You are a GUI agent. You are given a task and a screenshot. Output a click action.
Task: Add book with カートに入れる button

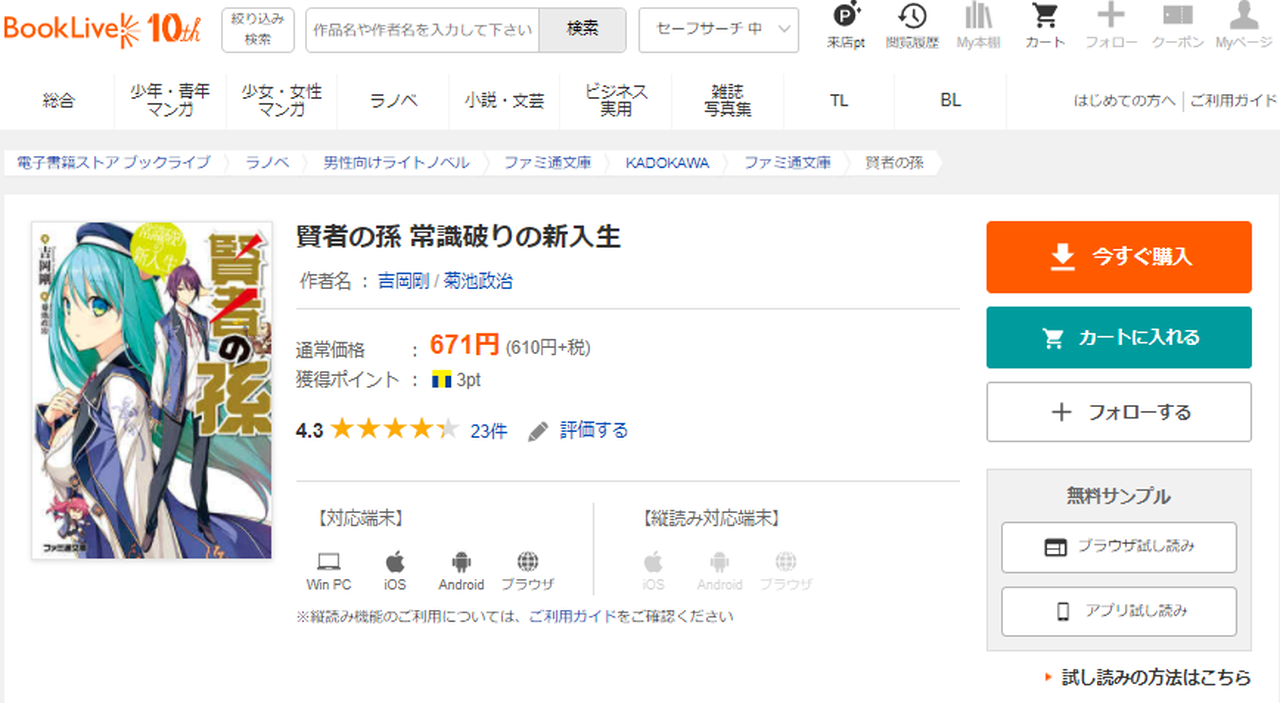(1118, 338)
